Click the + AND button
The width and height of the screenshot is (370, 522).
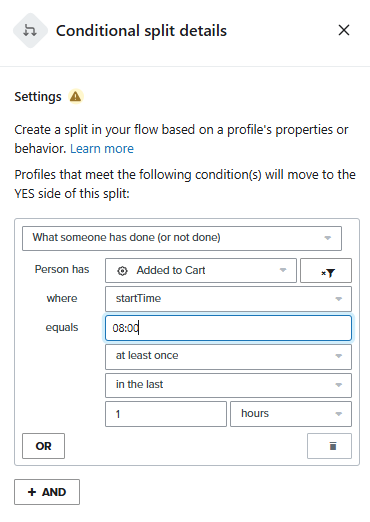(47, 492)
